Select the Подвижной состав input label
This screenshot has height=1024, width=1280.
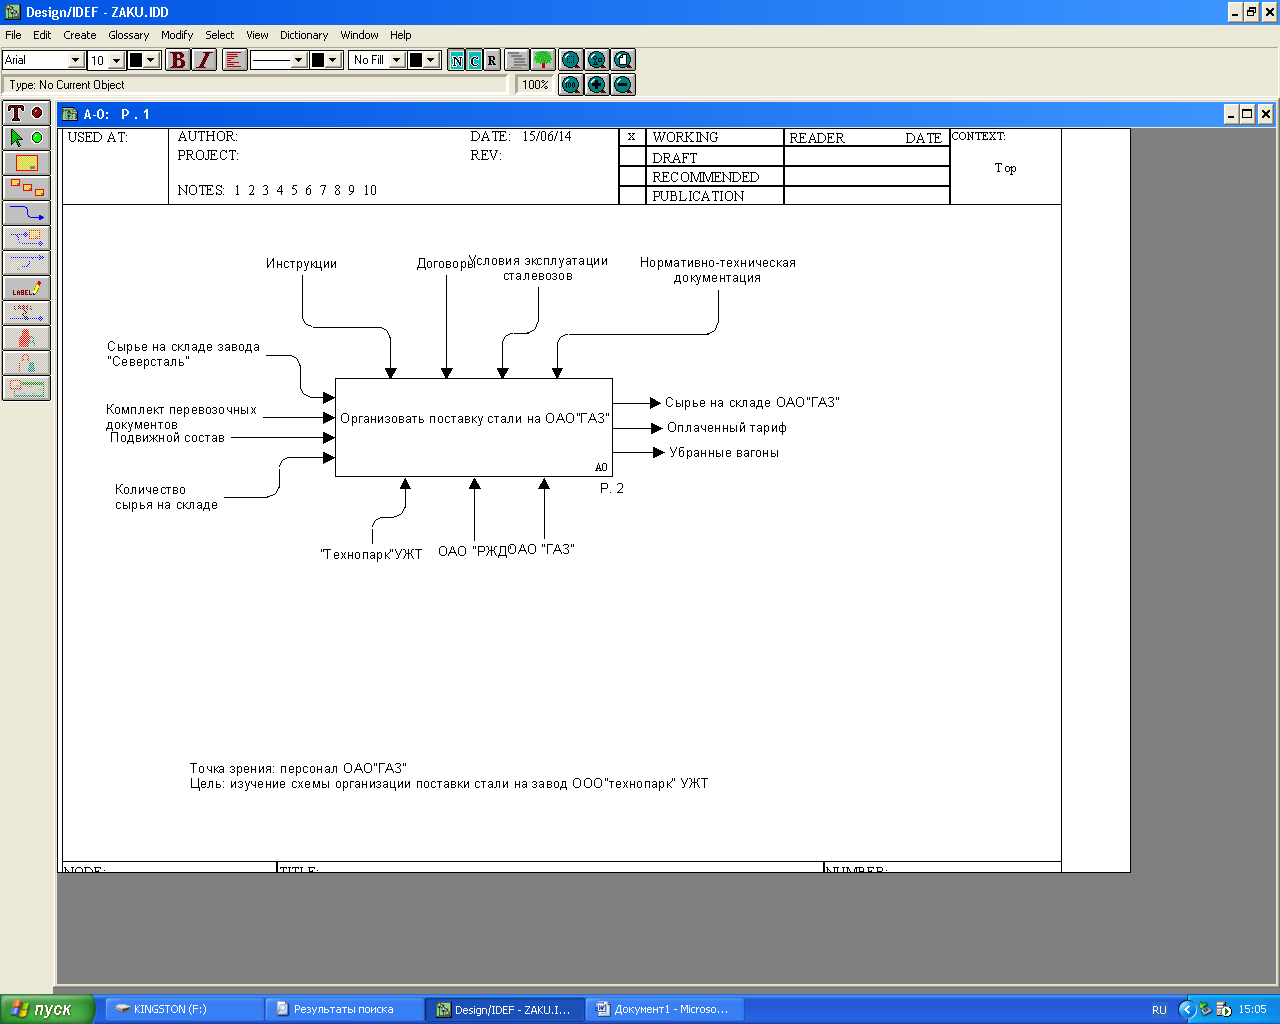click(167, 438)
